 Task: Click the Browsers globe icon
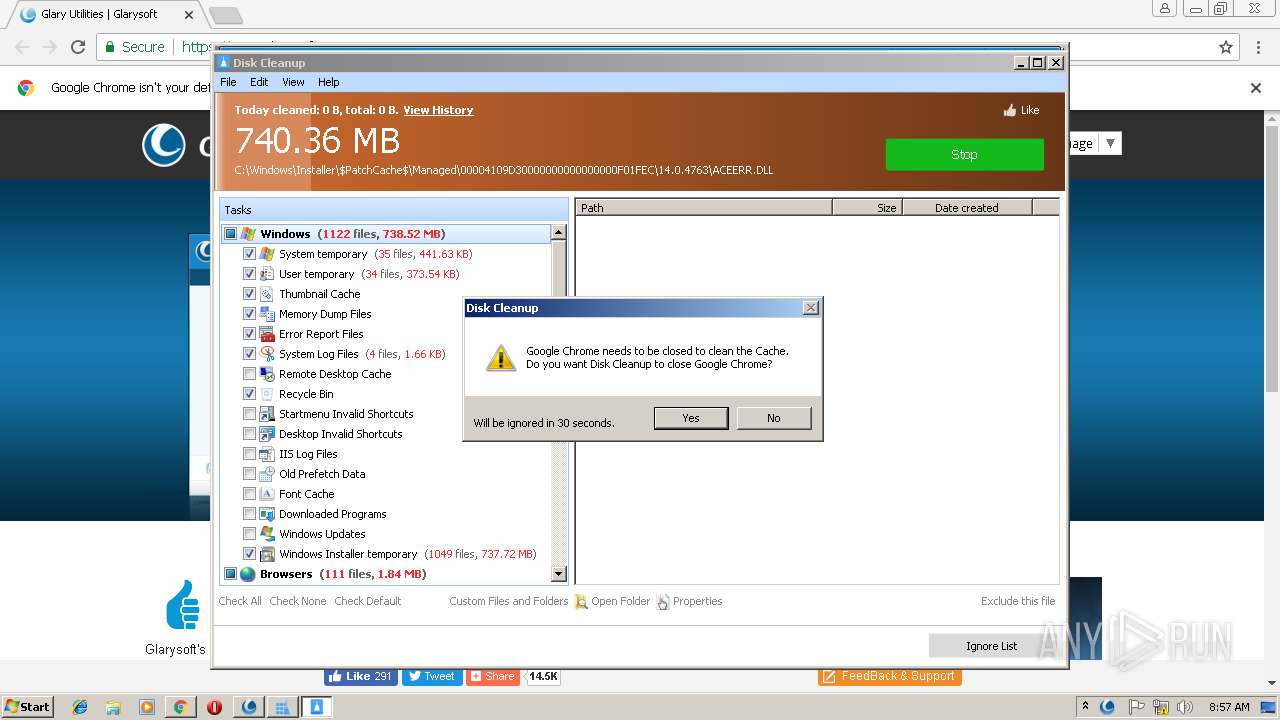[x=248, y=574]
